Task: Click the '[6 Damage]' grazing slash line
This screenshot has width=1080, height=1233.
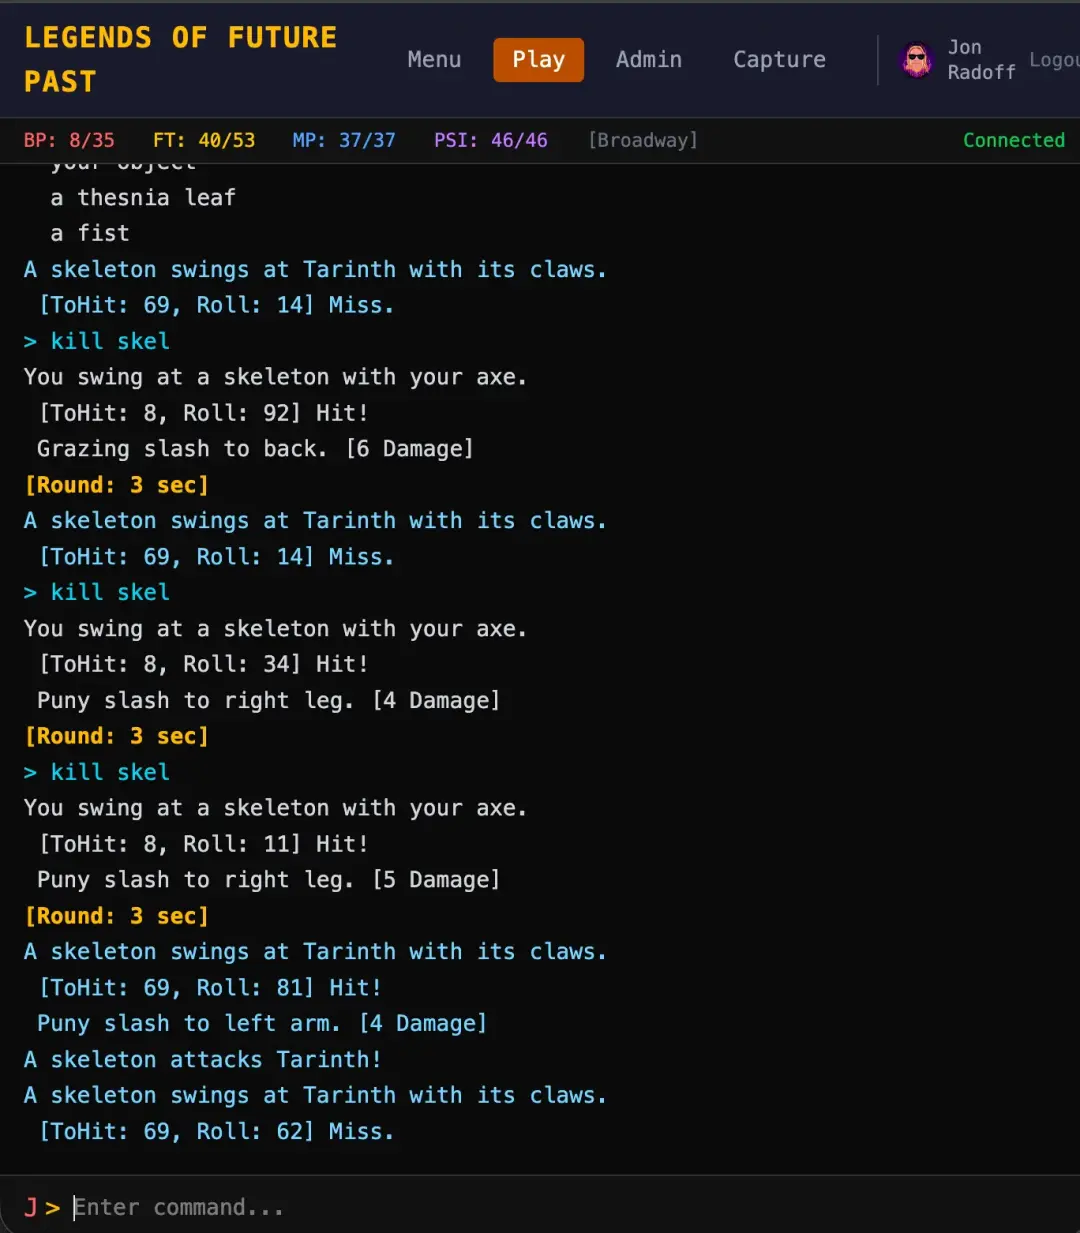Action: coord(255,449)
